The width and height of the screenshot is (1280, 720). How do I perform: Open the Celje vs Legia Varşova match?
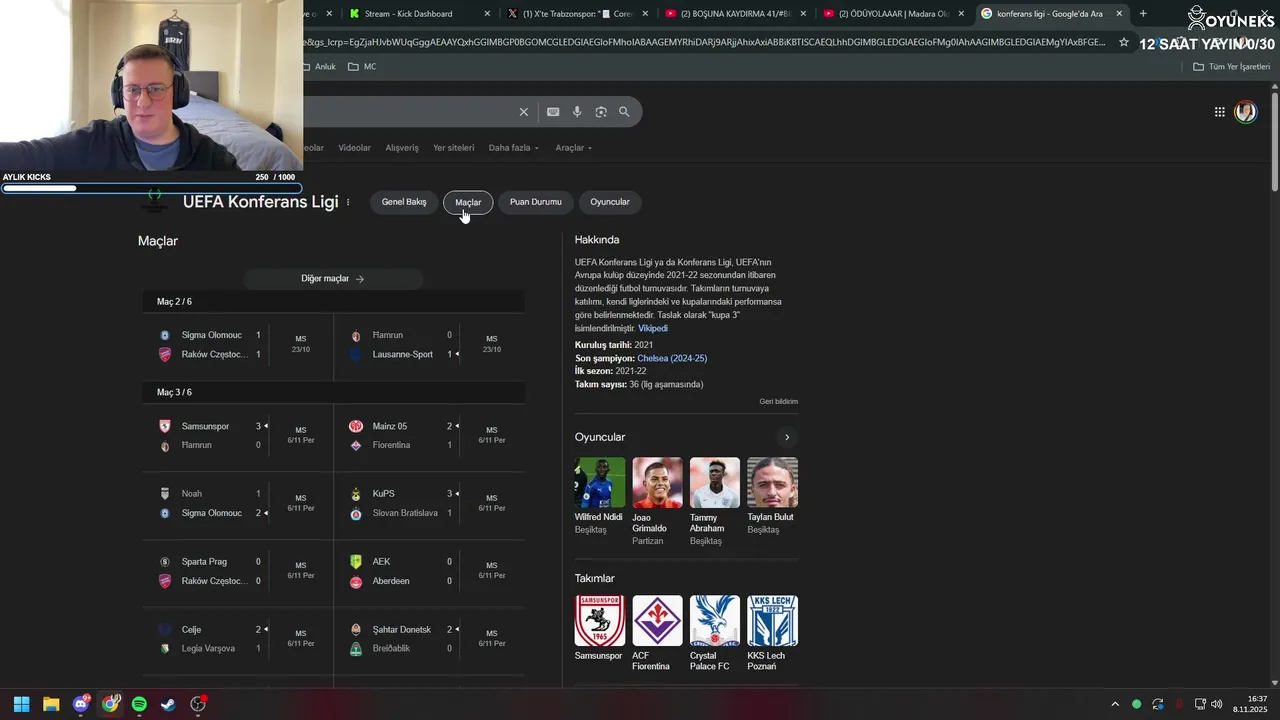238,639
